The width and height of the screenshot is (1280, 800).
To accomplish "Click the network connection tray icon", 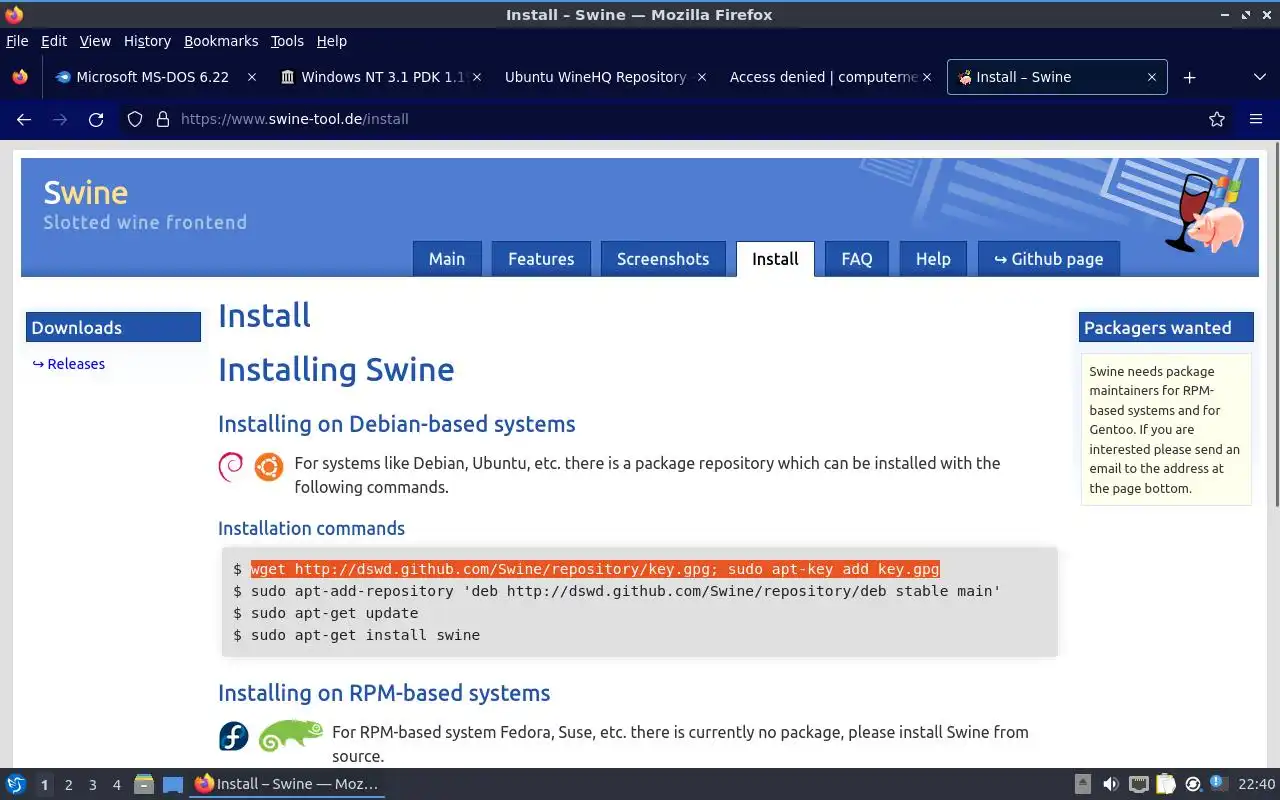I will pyautogui.click(x=1138, y=784).
